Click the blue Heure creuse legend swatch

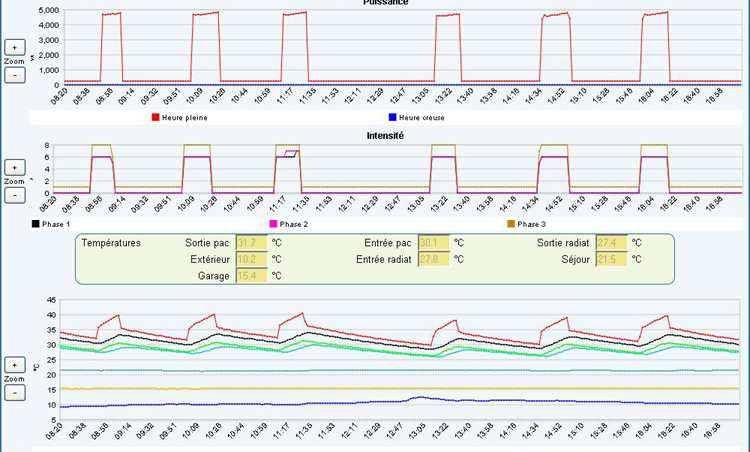[391, 117]
